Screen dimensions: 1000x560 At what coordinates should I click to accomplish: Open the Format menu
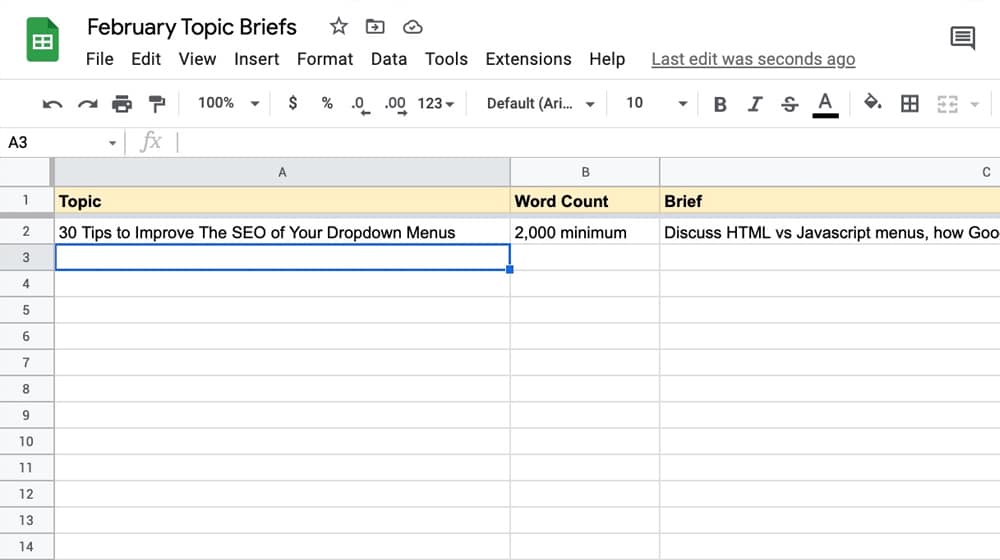pyautogui.click(x=325, y=59)
